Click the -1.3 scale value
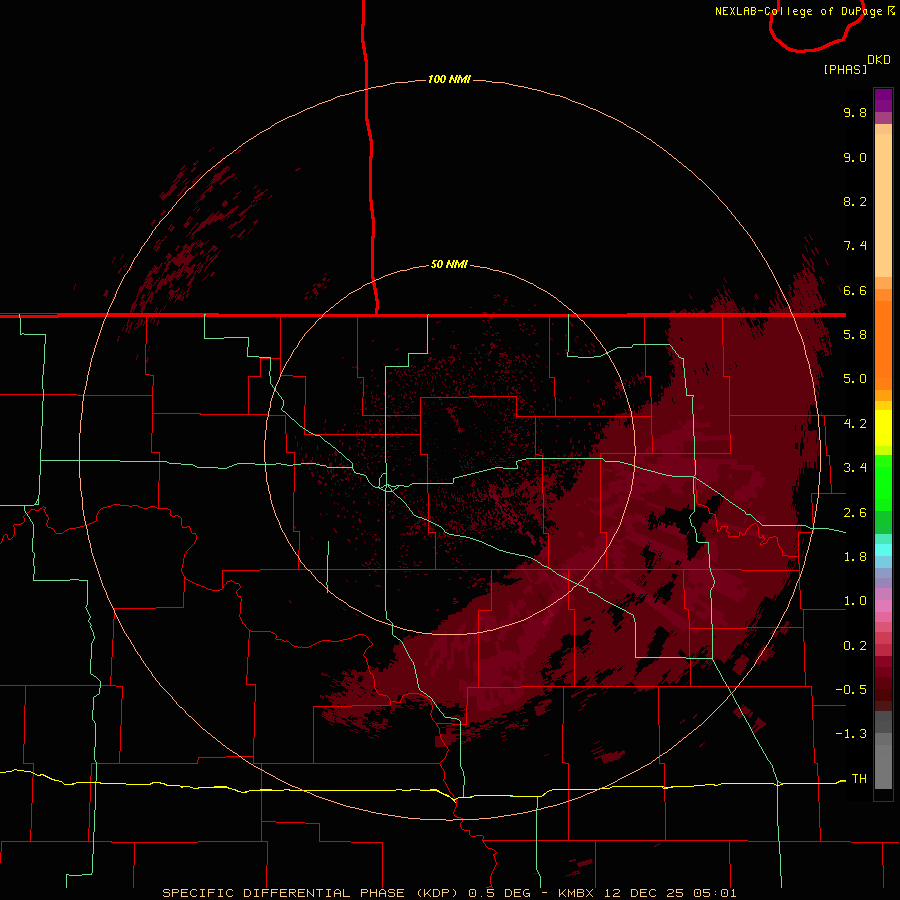Screen dimensions: 900x900 [x=851, y=734]
